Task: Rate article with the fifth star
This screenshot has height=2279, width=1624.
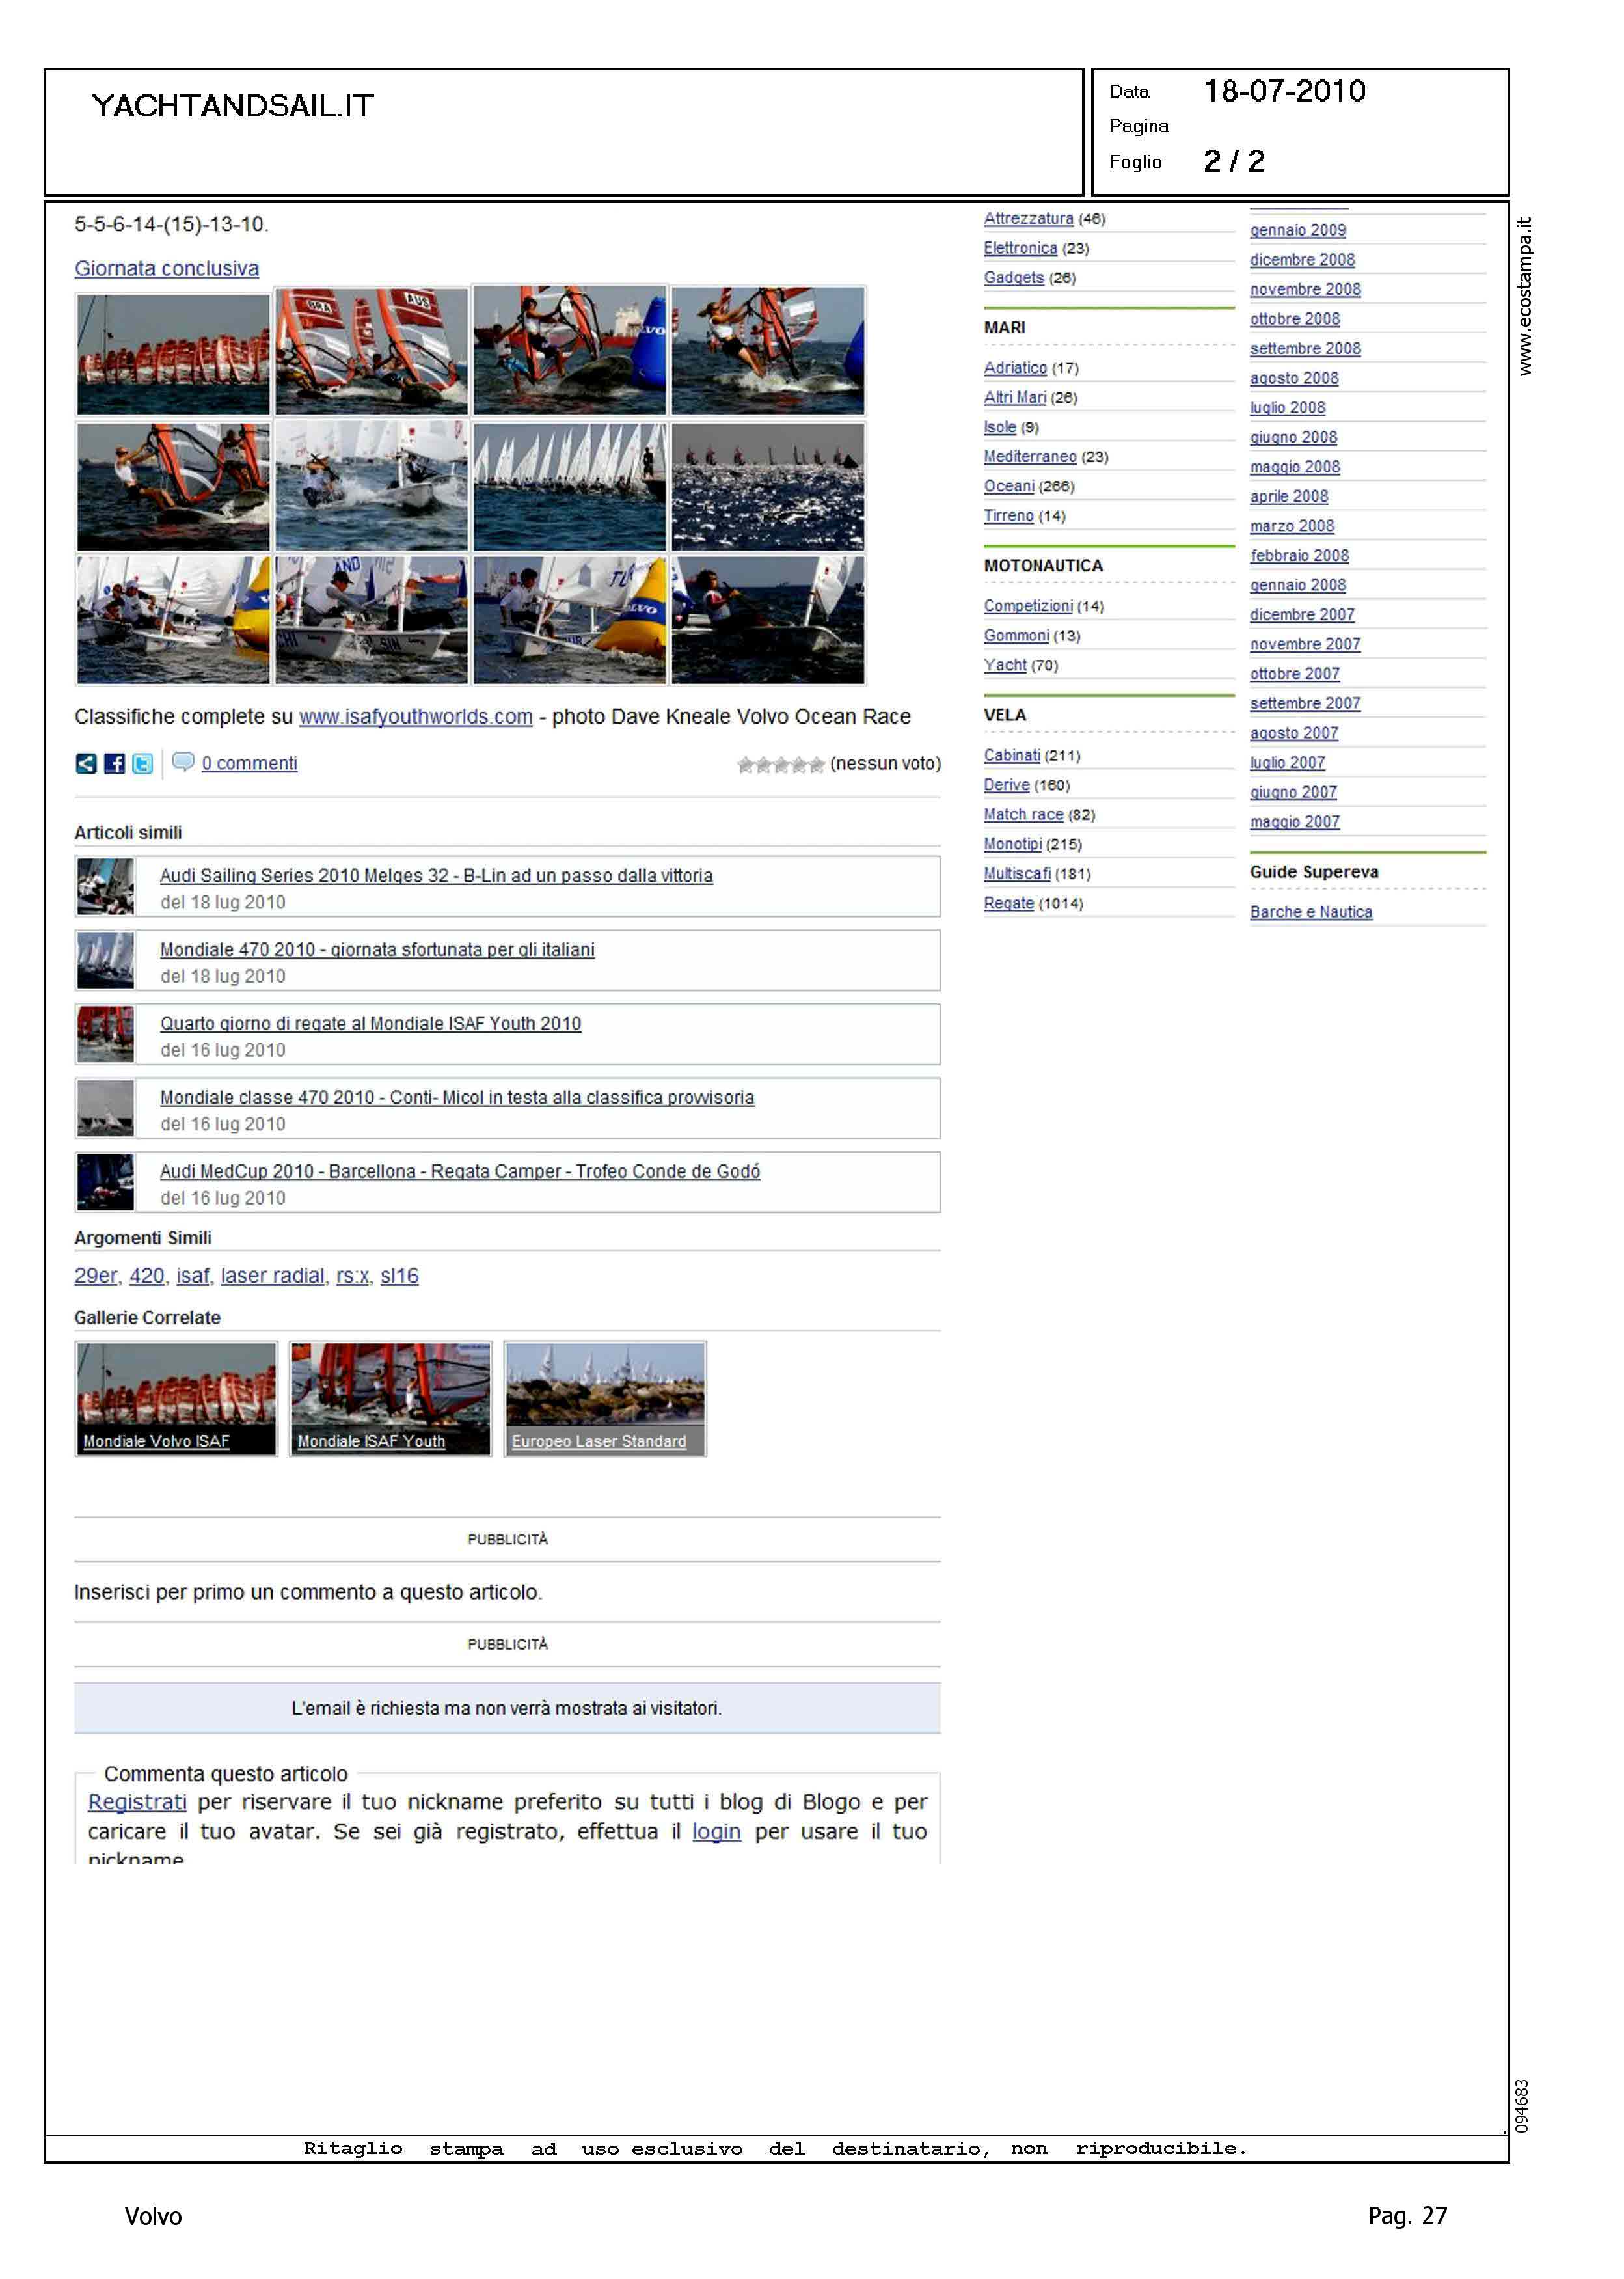Action: (x=817, y=765)
